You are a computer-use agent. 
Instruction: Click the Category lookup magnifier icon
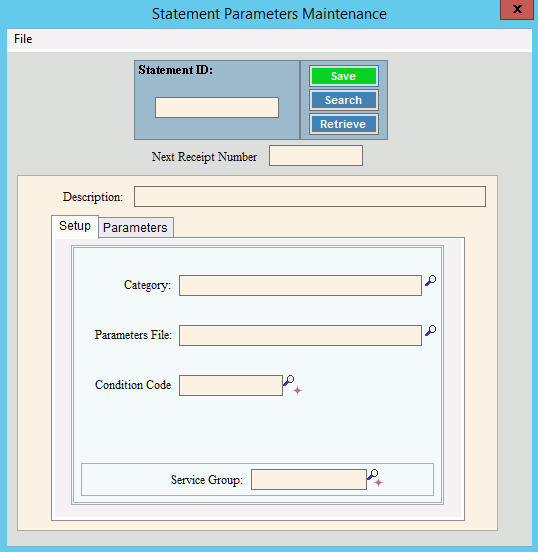pyautogui.click(x=430, y=281)
